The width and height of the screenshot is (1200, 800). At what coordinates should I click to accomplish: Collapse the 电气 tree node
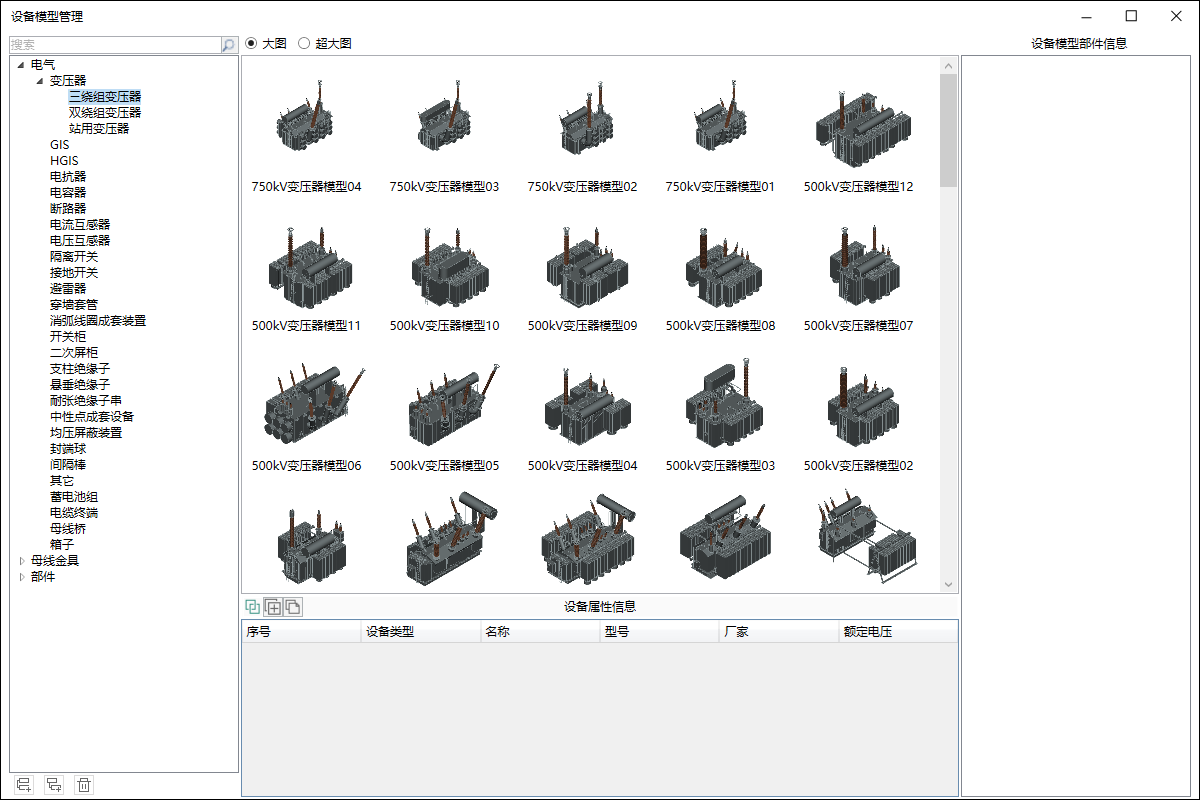coord(21,65)
